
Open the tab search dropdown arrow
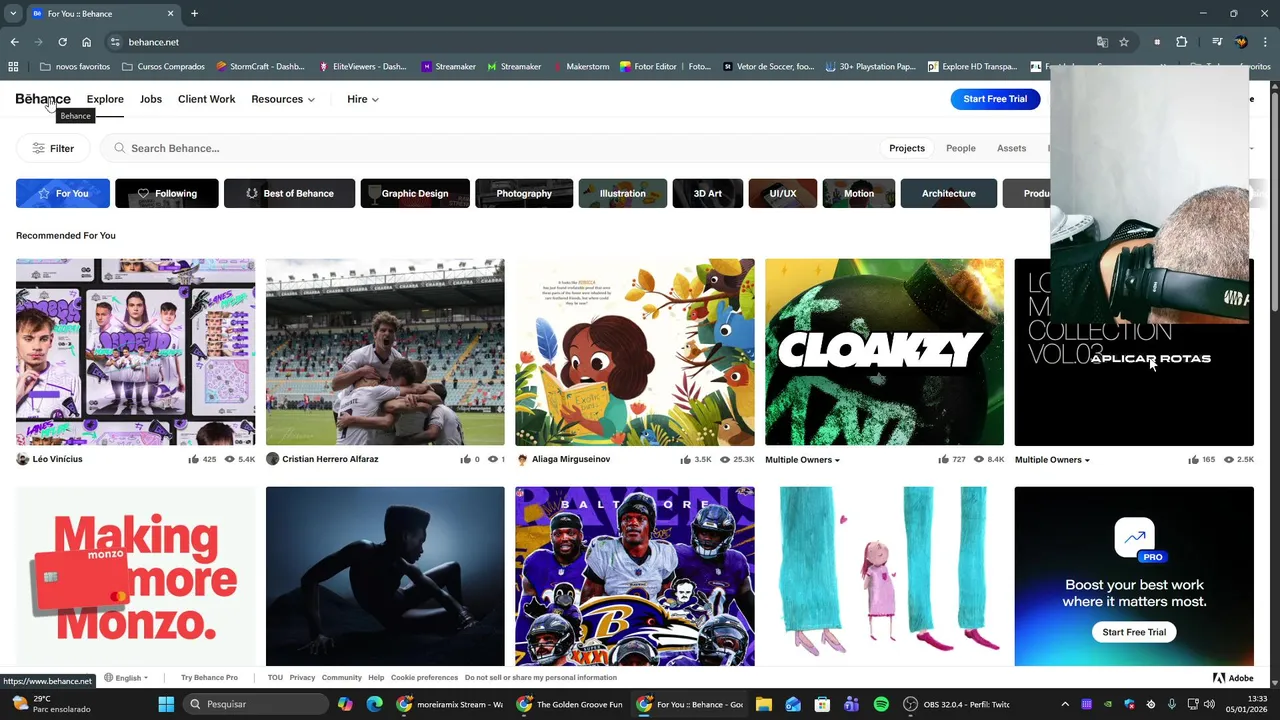point(13,14)
